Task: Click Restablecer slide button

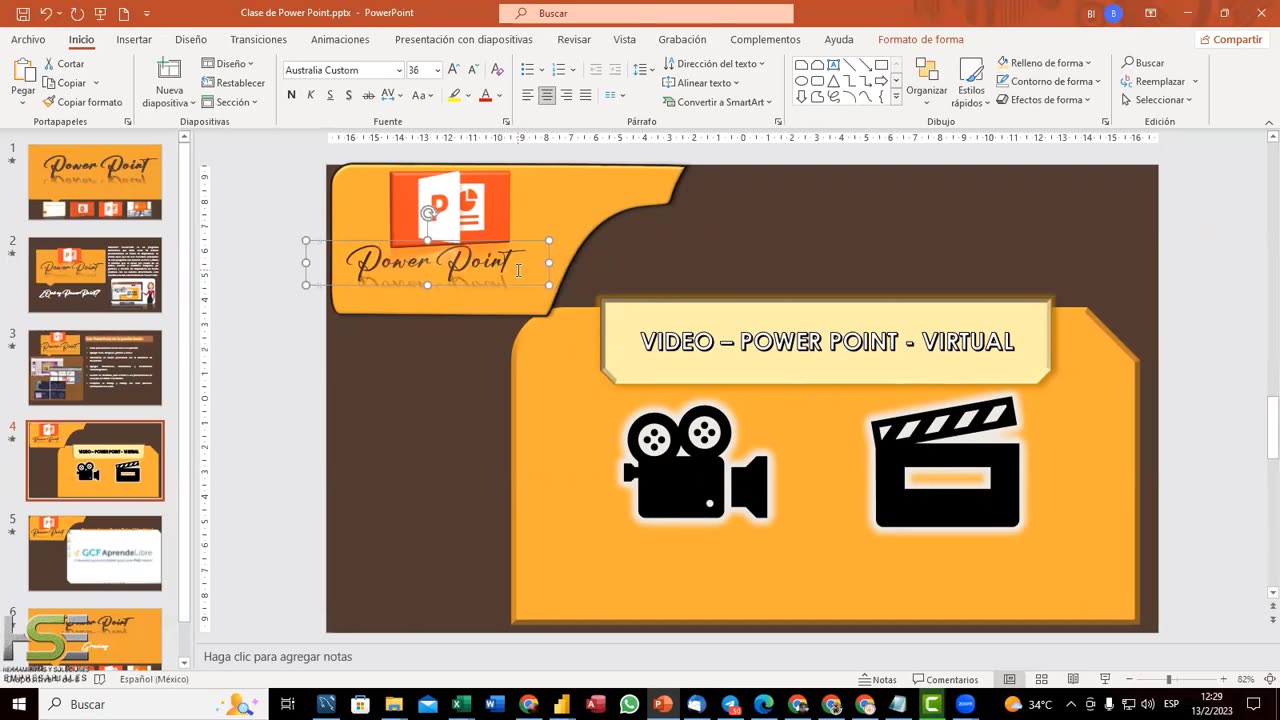Action: click(x=233, y=83)
